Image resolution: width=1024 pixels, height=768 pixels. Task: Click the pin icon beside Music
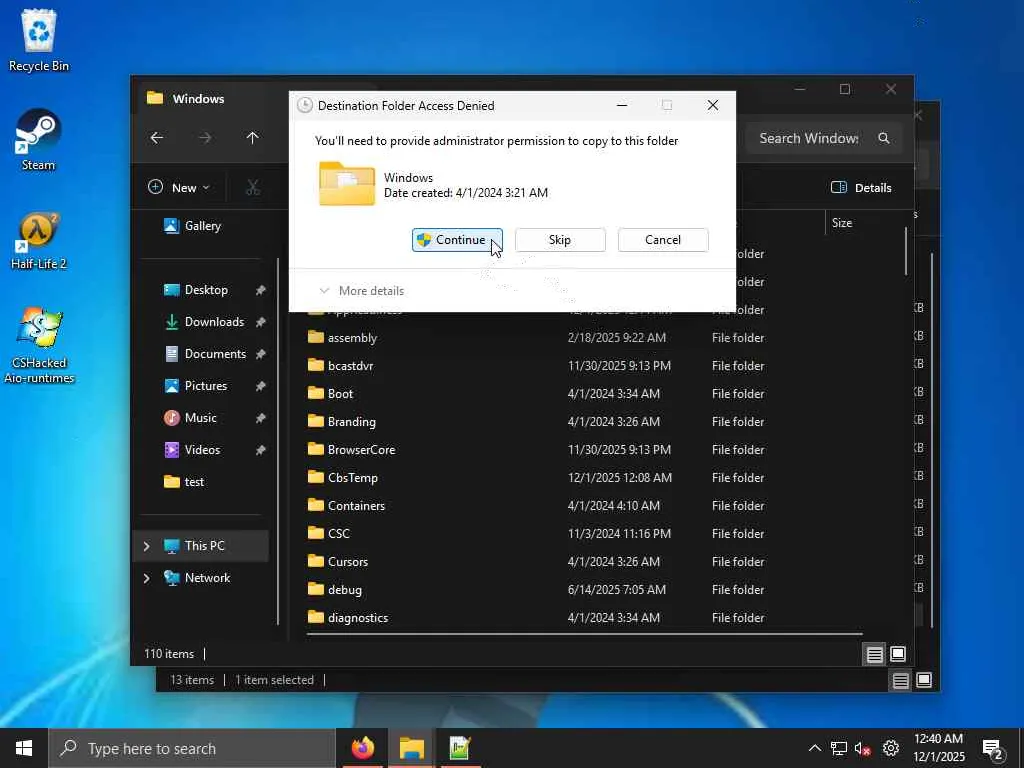[261, 418]
